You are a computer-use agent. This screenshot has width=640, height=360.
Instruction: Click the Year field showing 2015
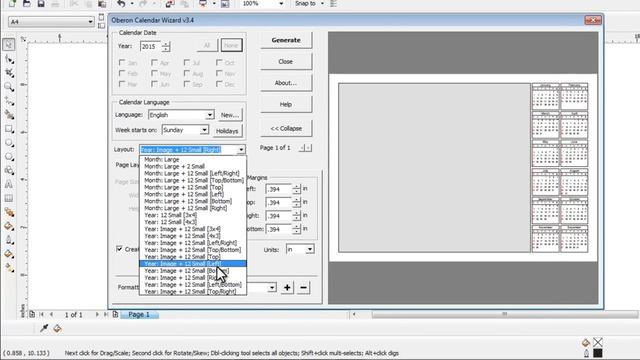click(150, 47)
